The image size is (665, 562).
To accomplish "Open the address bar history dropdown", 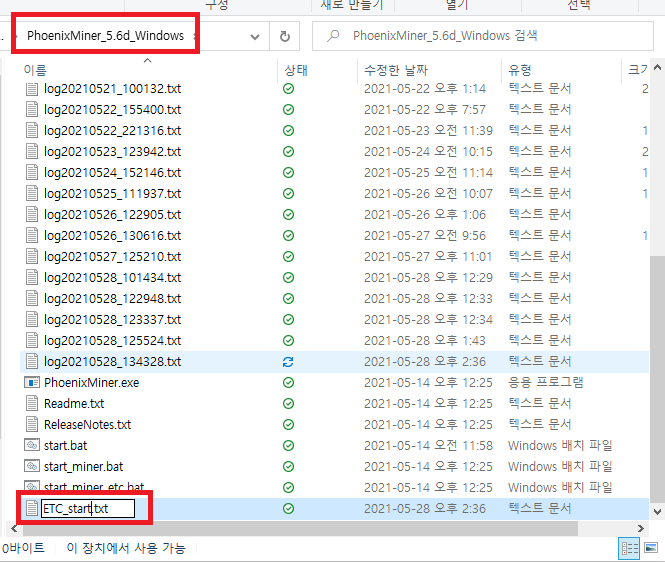I will (x=255, y=36).
